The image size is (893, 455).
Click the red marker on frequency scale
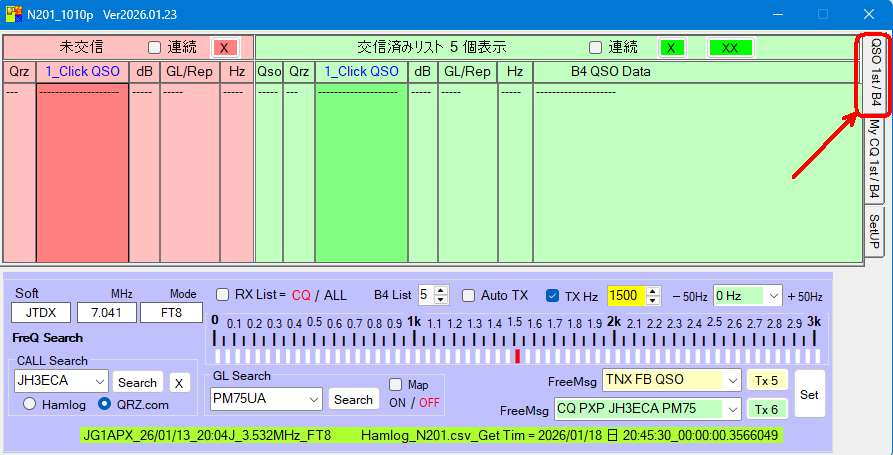pyautogui.click(x=517, y=356)
